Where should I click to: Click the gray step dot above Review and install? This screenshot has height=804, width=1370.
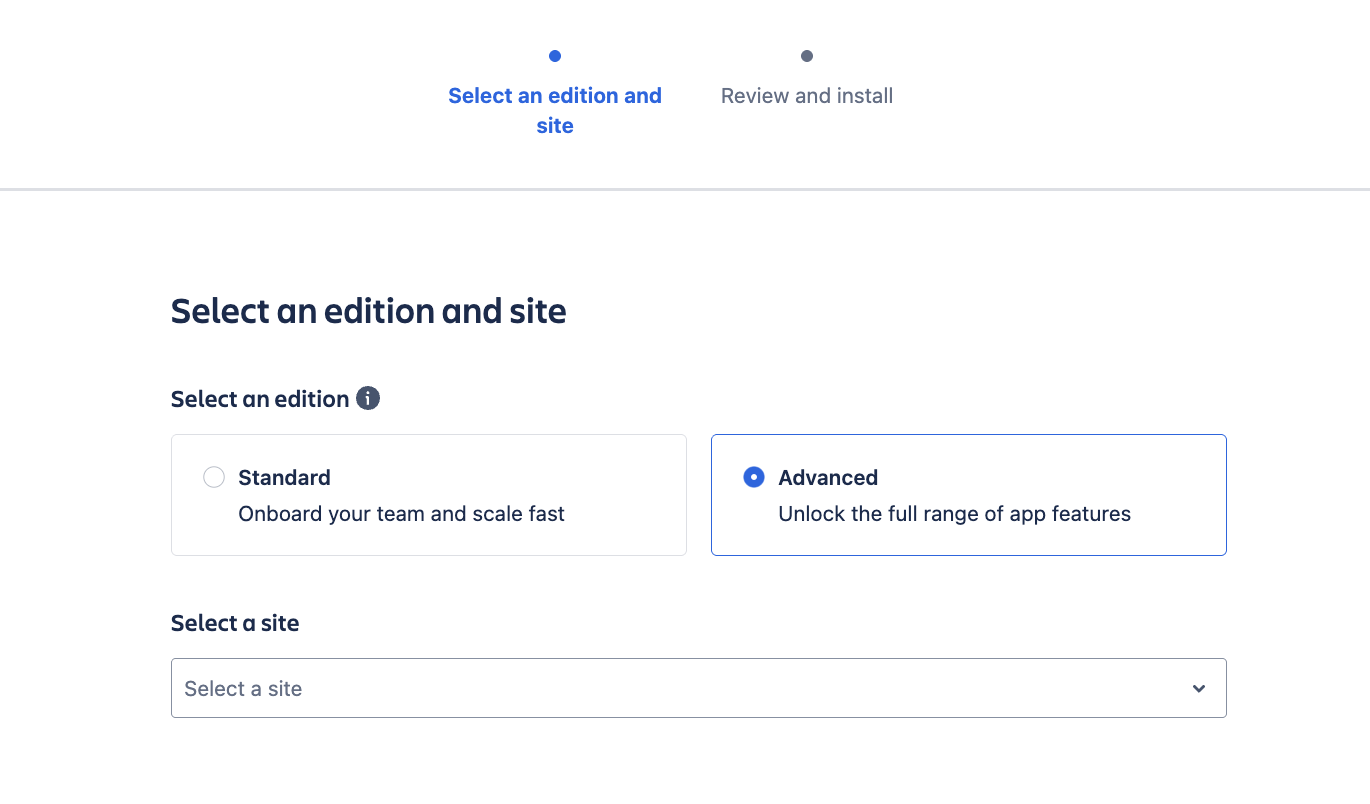807,56
